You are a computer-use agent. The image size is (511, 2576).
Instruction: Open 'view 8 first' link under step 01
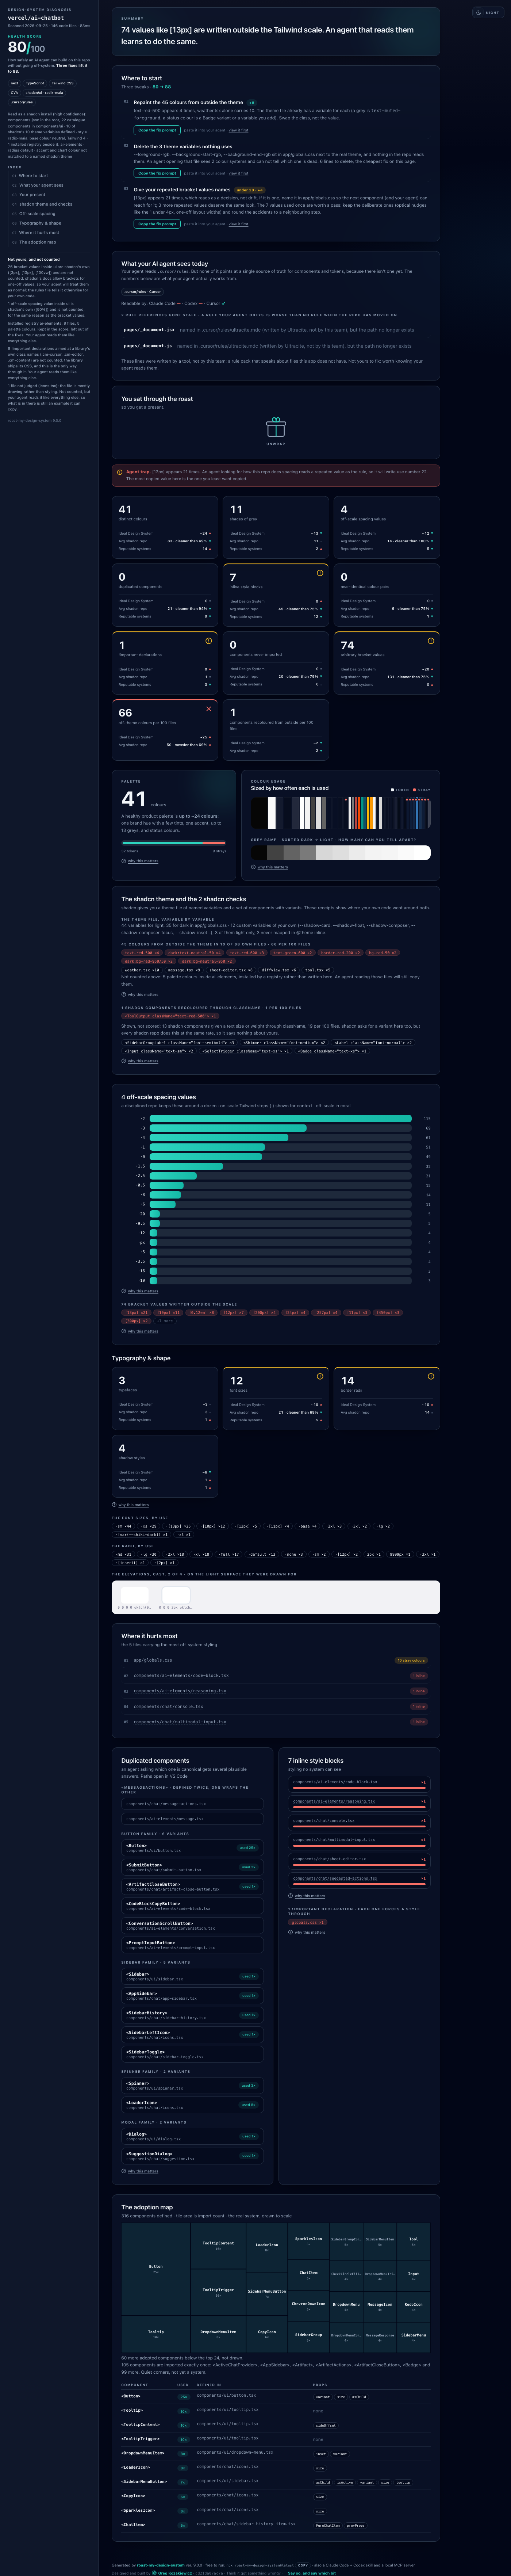(239, 130)
